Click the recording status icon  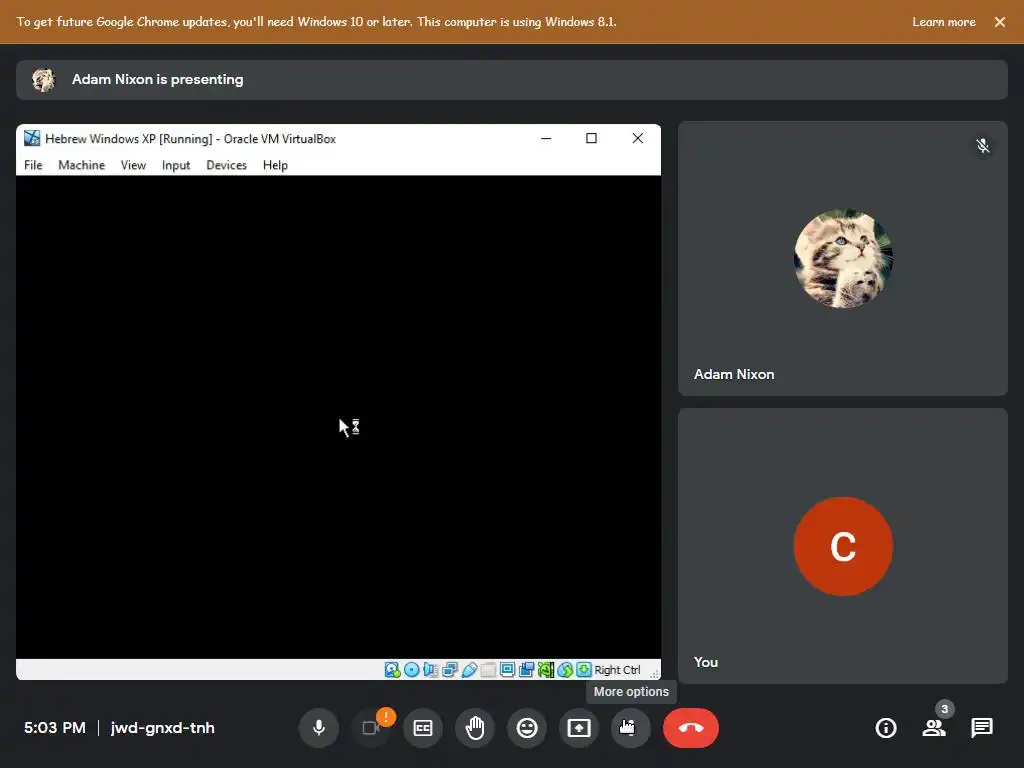[x=526, y=669]
